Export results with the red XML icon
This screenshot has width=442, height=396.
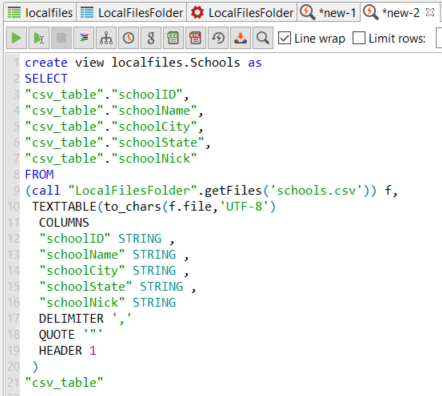coord(195,38)
